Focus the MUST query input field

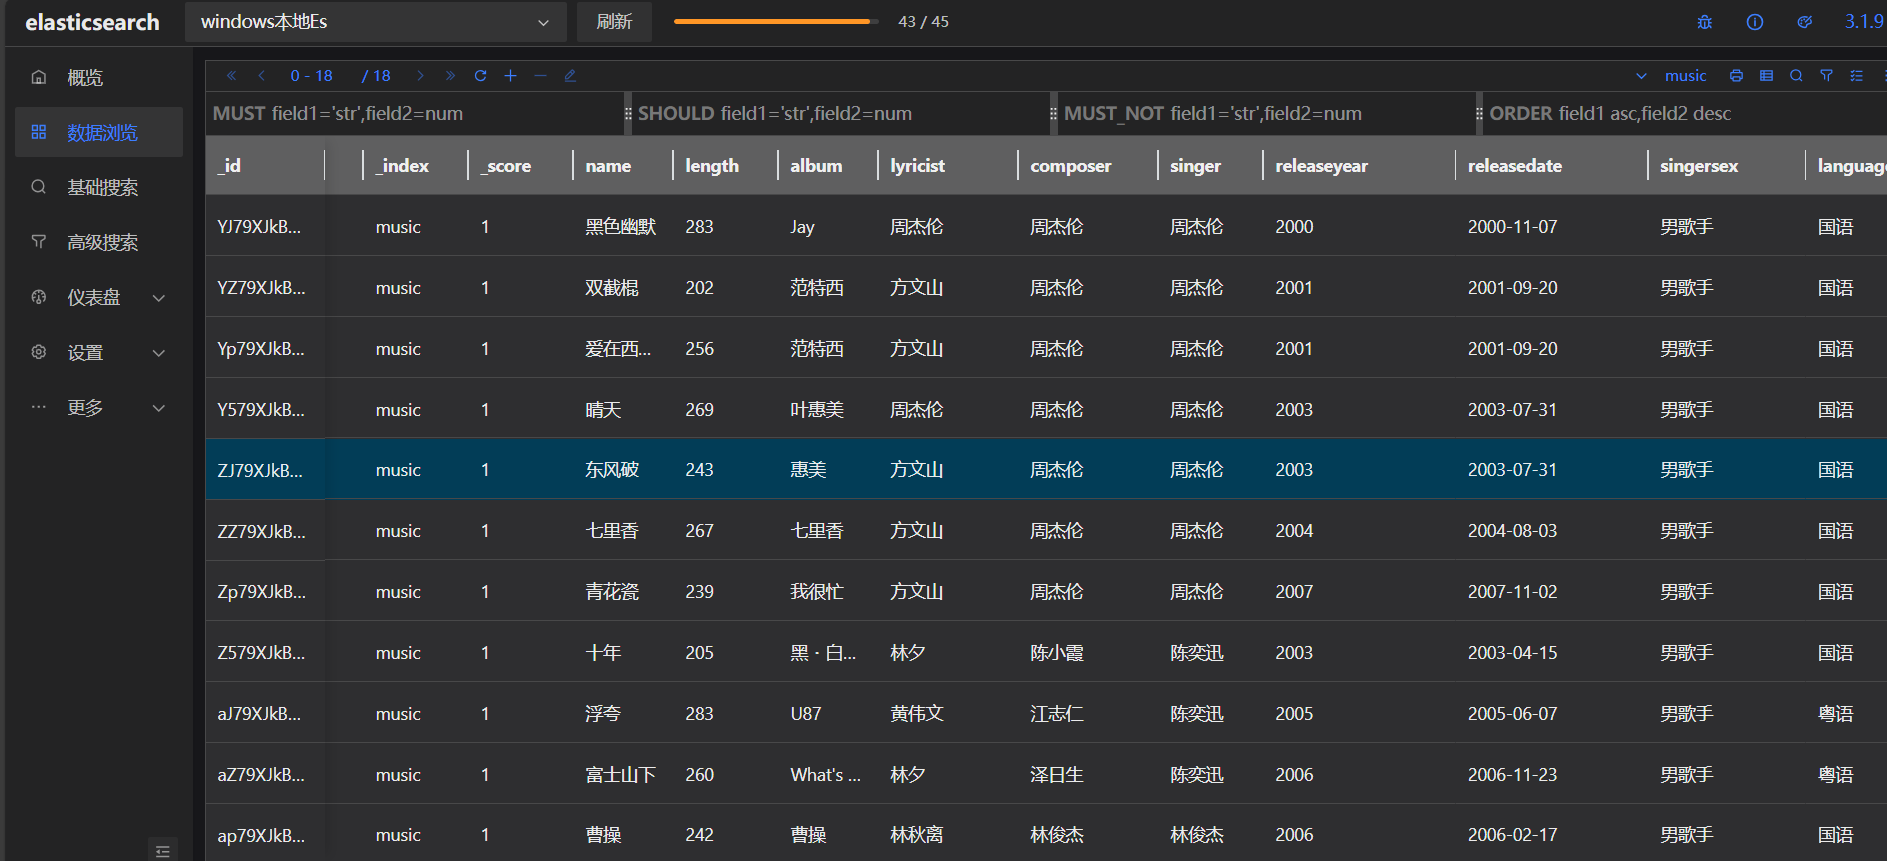414,114
